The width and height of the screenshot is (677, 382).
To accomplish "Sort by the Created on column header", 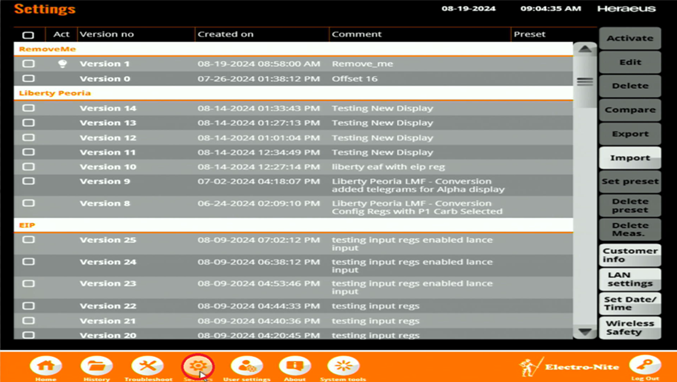I will [225, 34].
